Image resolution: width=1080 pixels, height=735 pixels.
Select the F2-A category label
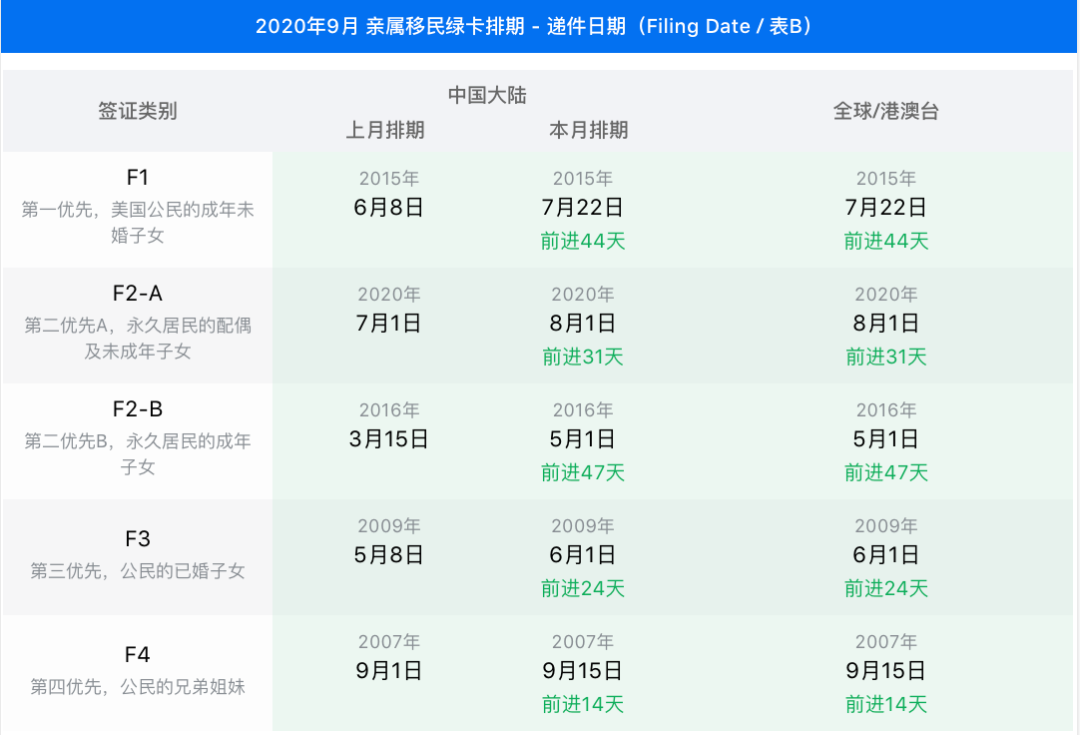point(137,293)
